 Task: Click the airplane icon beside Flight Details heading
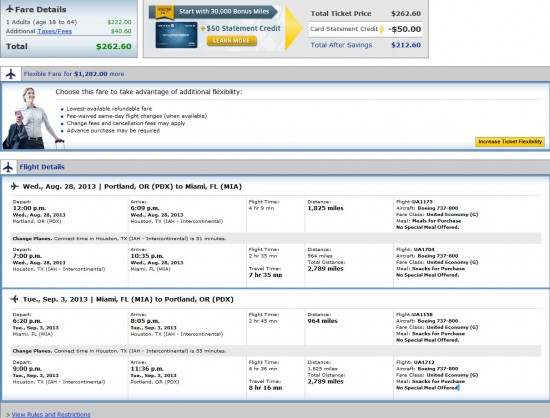click(x=8, y=167)
